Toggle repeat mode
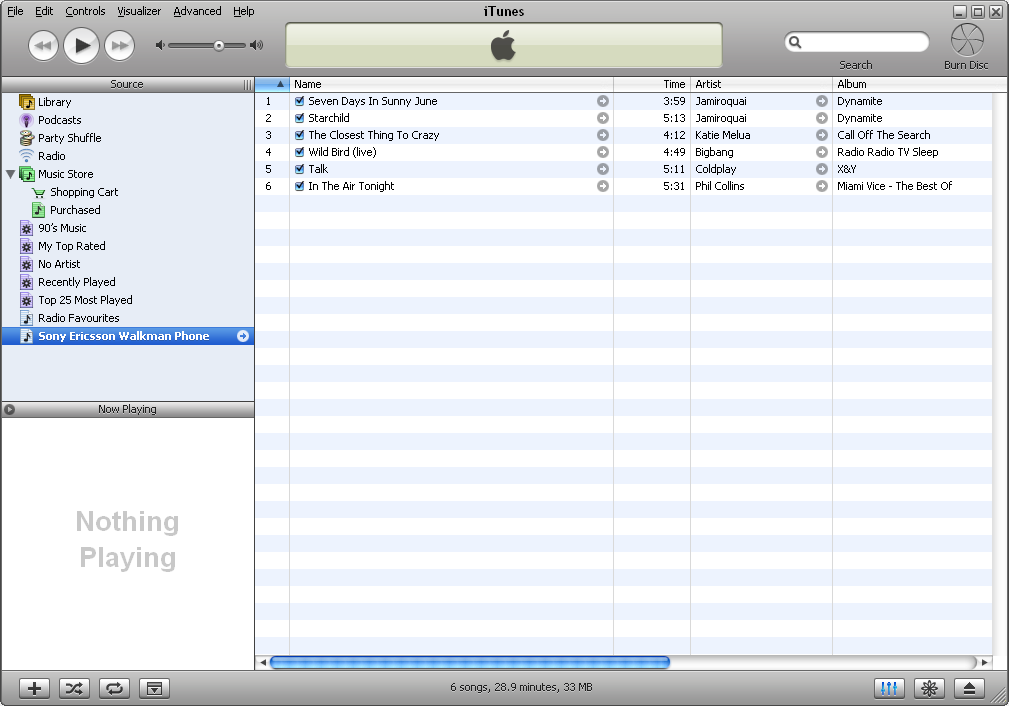This screenshot has height=706, width=1009. (115, 688)
